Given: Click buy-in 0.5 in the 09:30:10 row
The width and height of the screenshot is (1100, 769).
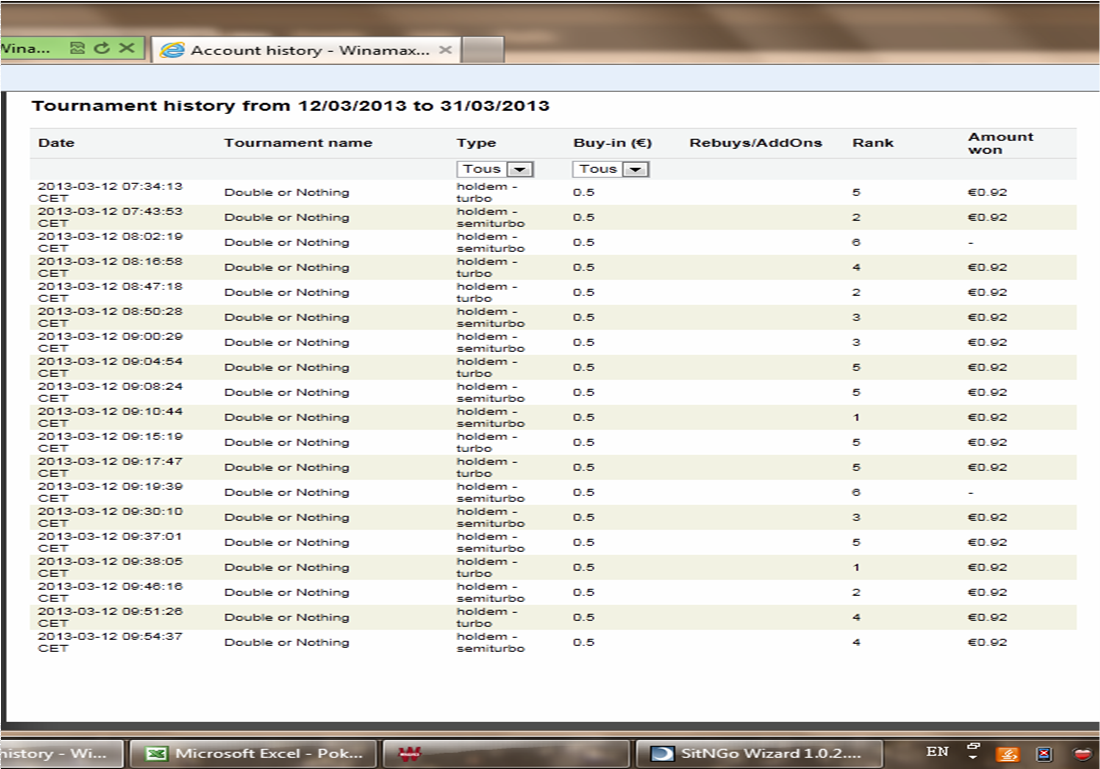Looking at the screenshot, I should [584, 517].
